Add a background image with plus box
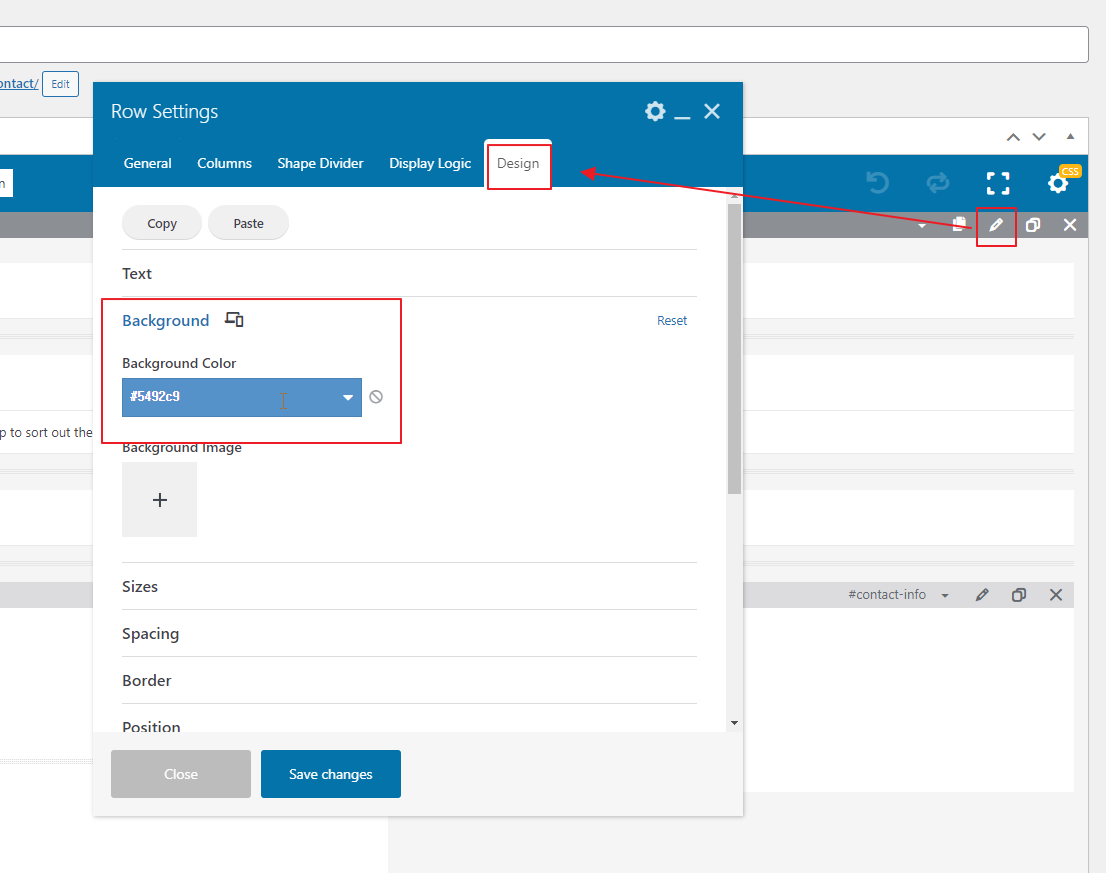 pyautogui.click(x=159, y=499)
